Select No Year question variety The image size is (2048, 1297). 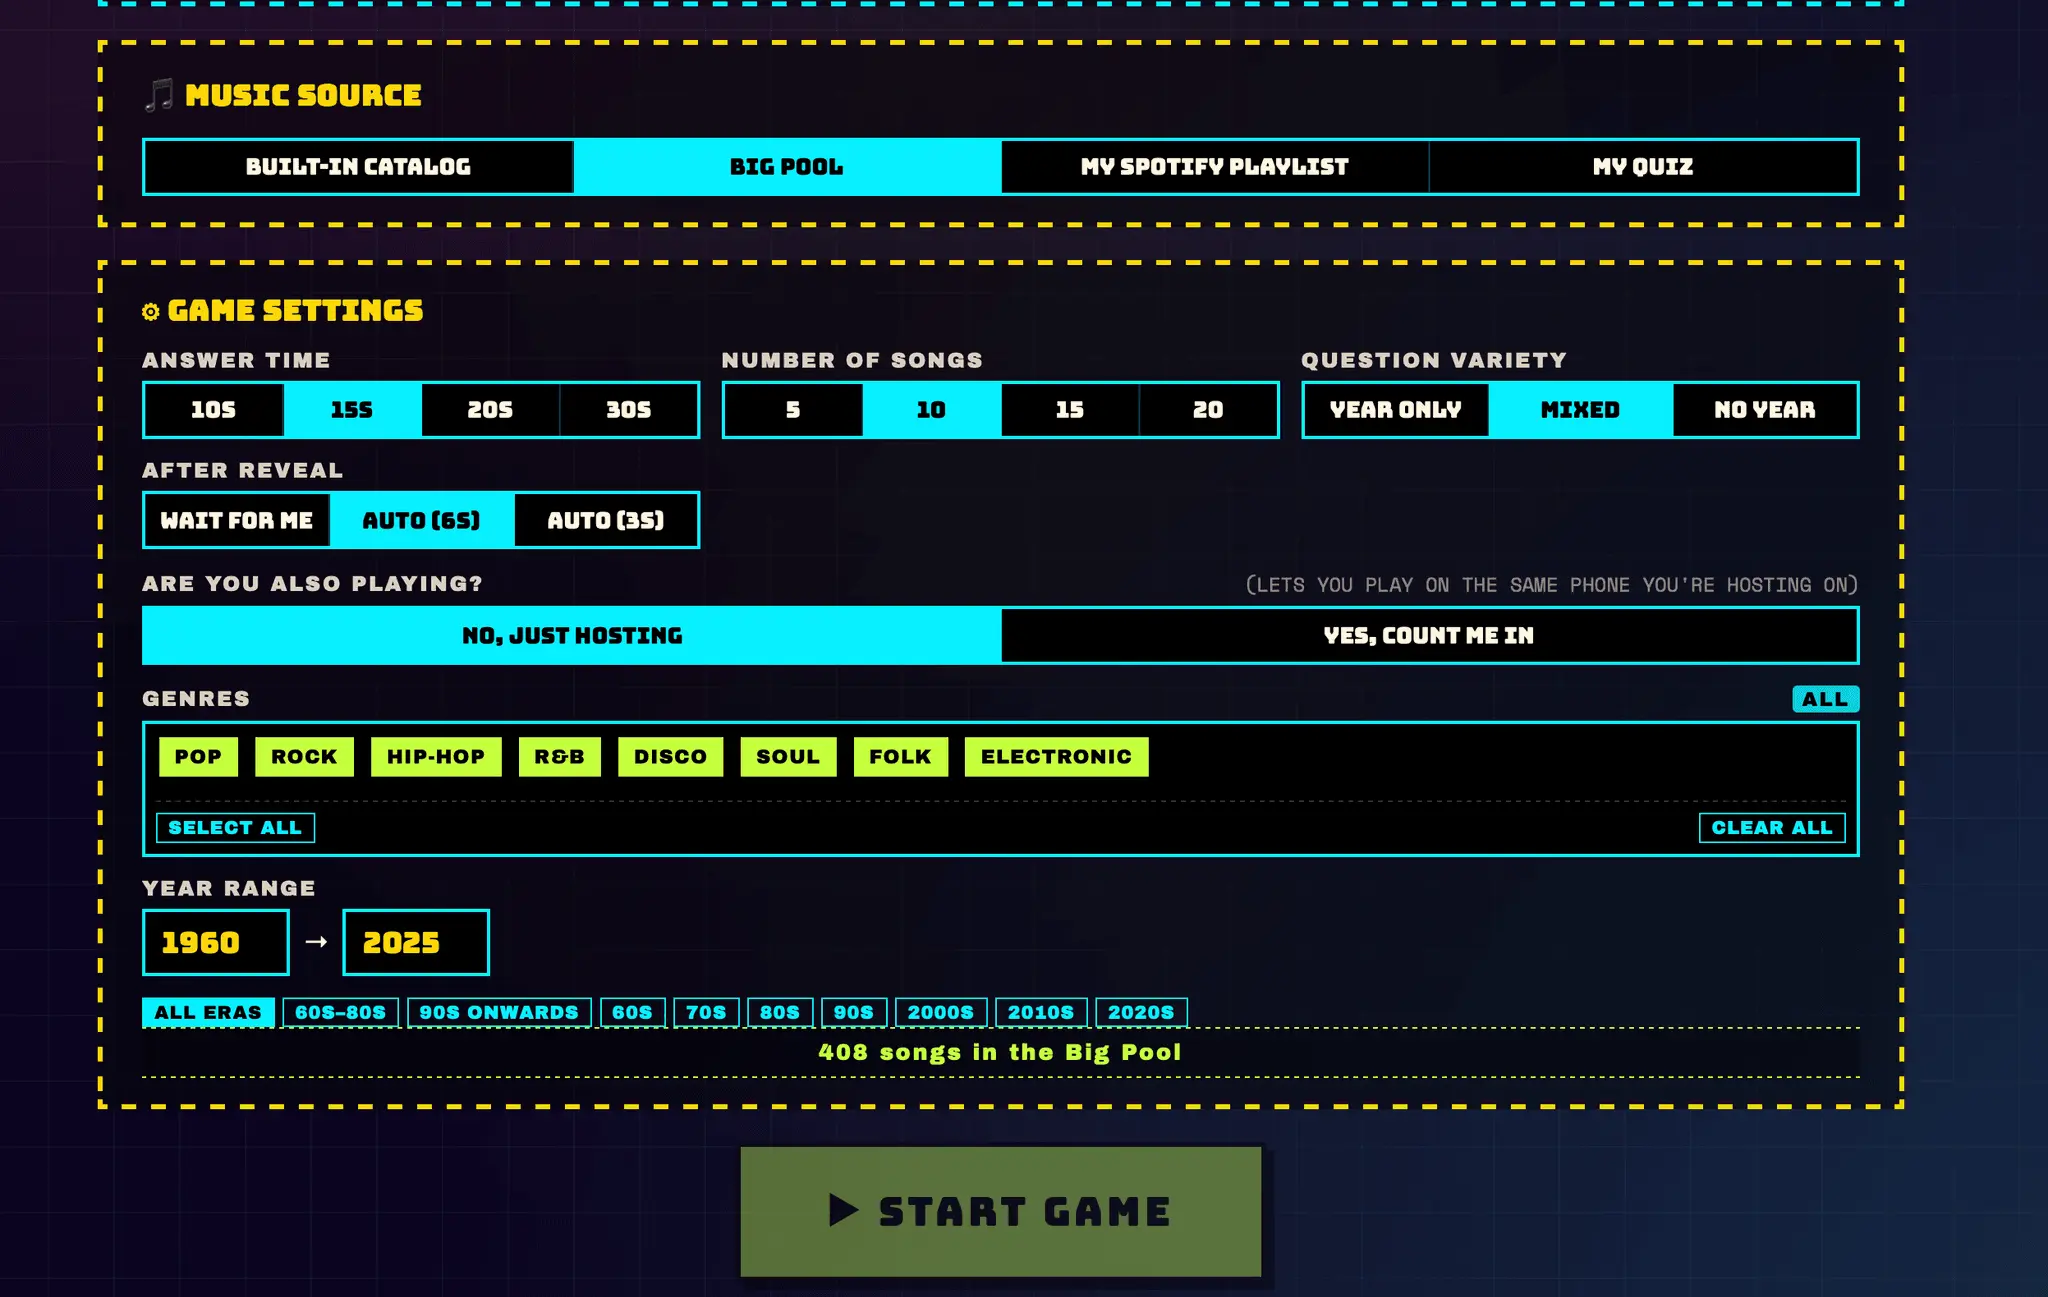(x=1765, y=410)
